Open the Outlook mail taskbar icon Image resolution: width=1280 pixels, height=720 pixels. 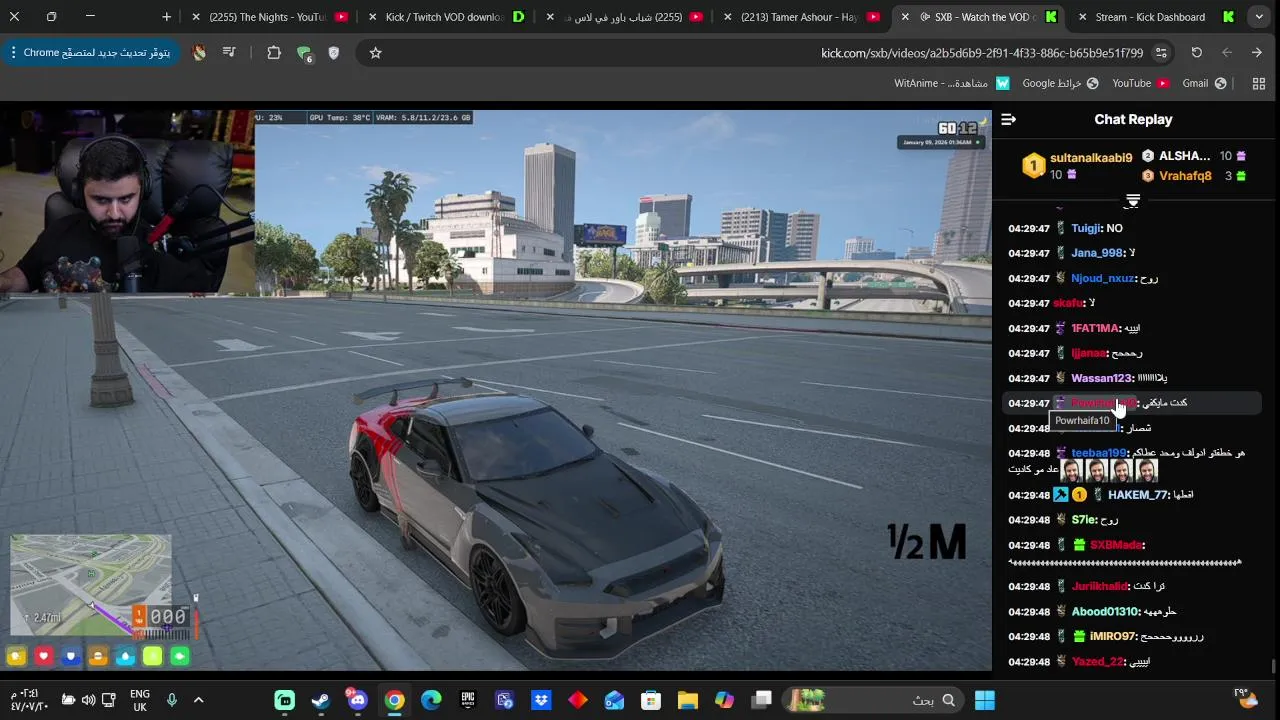click(614, 700)
